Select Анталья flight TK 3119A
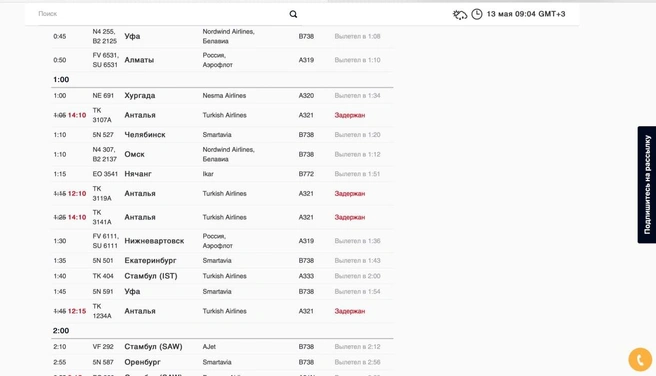Image resolution: width=656 pixels, height=376 pixels. coord(222,194)
